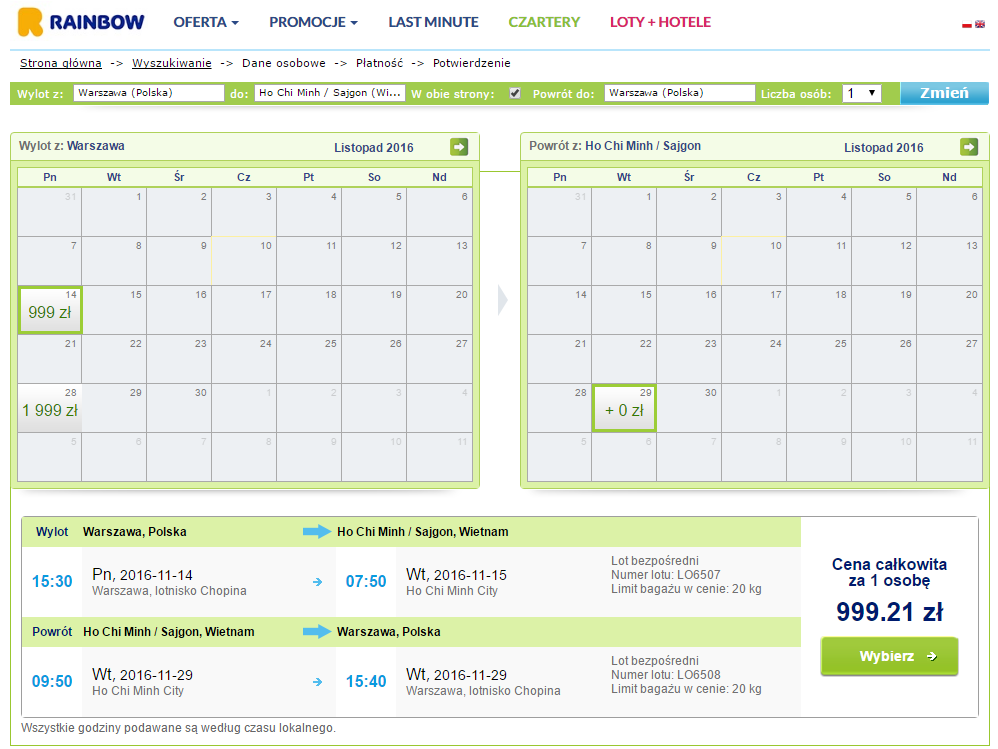Go to next month in departure calendar
The width and height of the screenshot is (998, 749).
(x=459, y=147)
